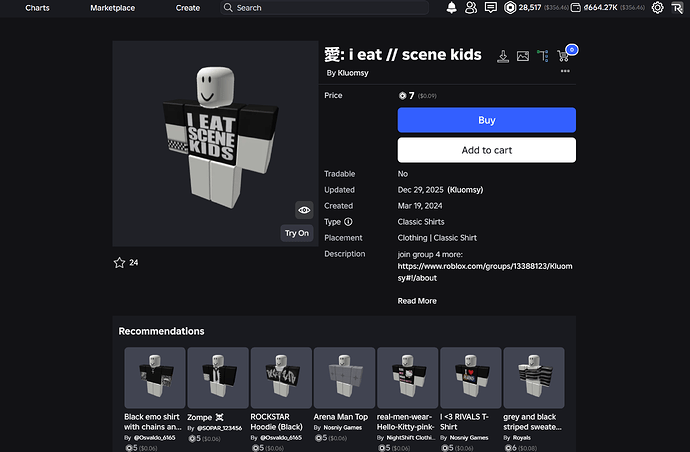Click the main I EAT SCENE KIDS avatar preview
Viewport: 690px width, 452px height.
(x=215, y=143)
